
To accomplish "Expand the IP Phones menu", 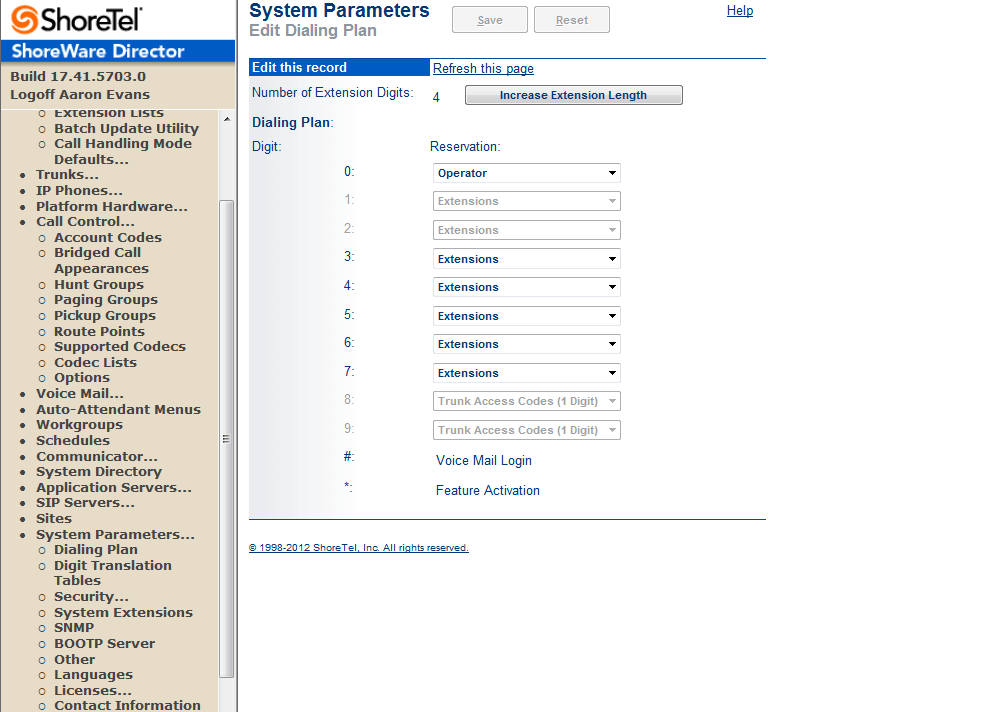I will [x=79, y=190].
